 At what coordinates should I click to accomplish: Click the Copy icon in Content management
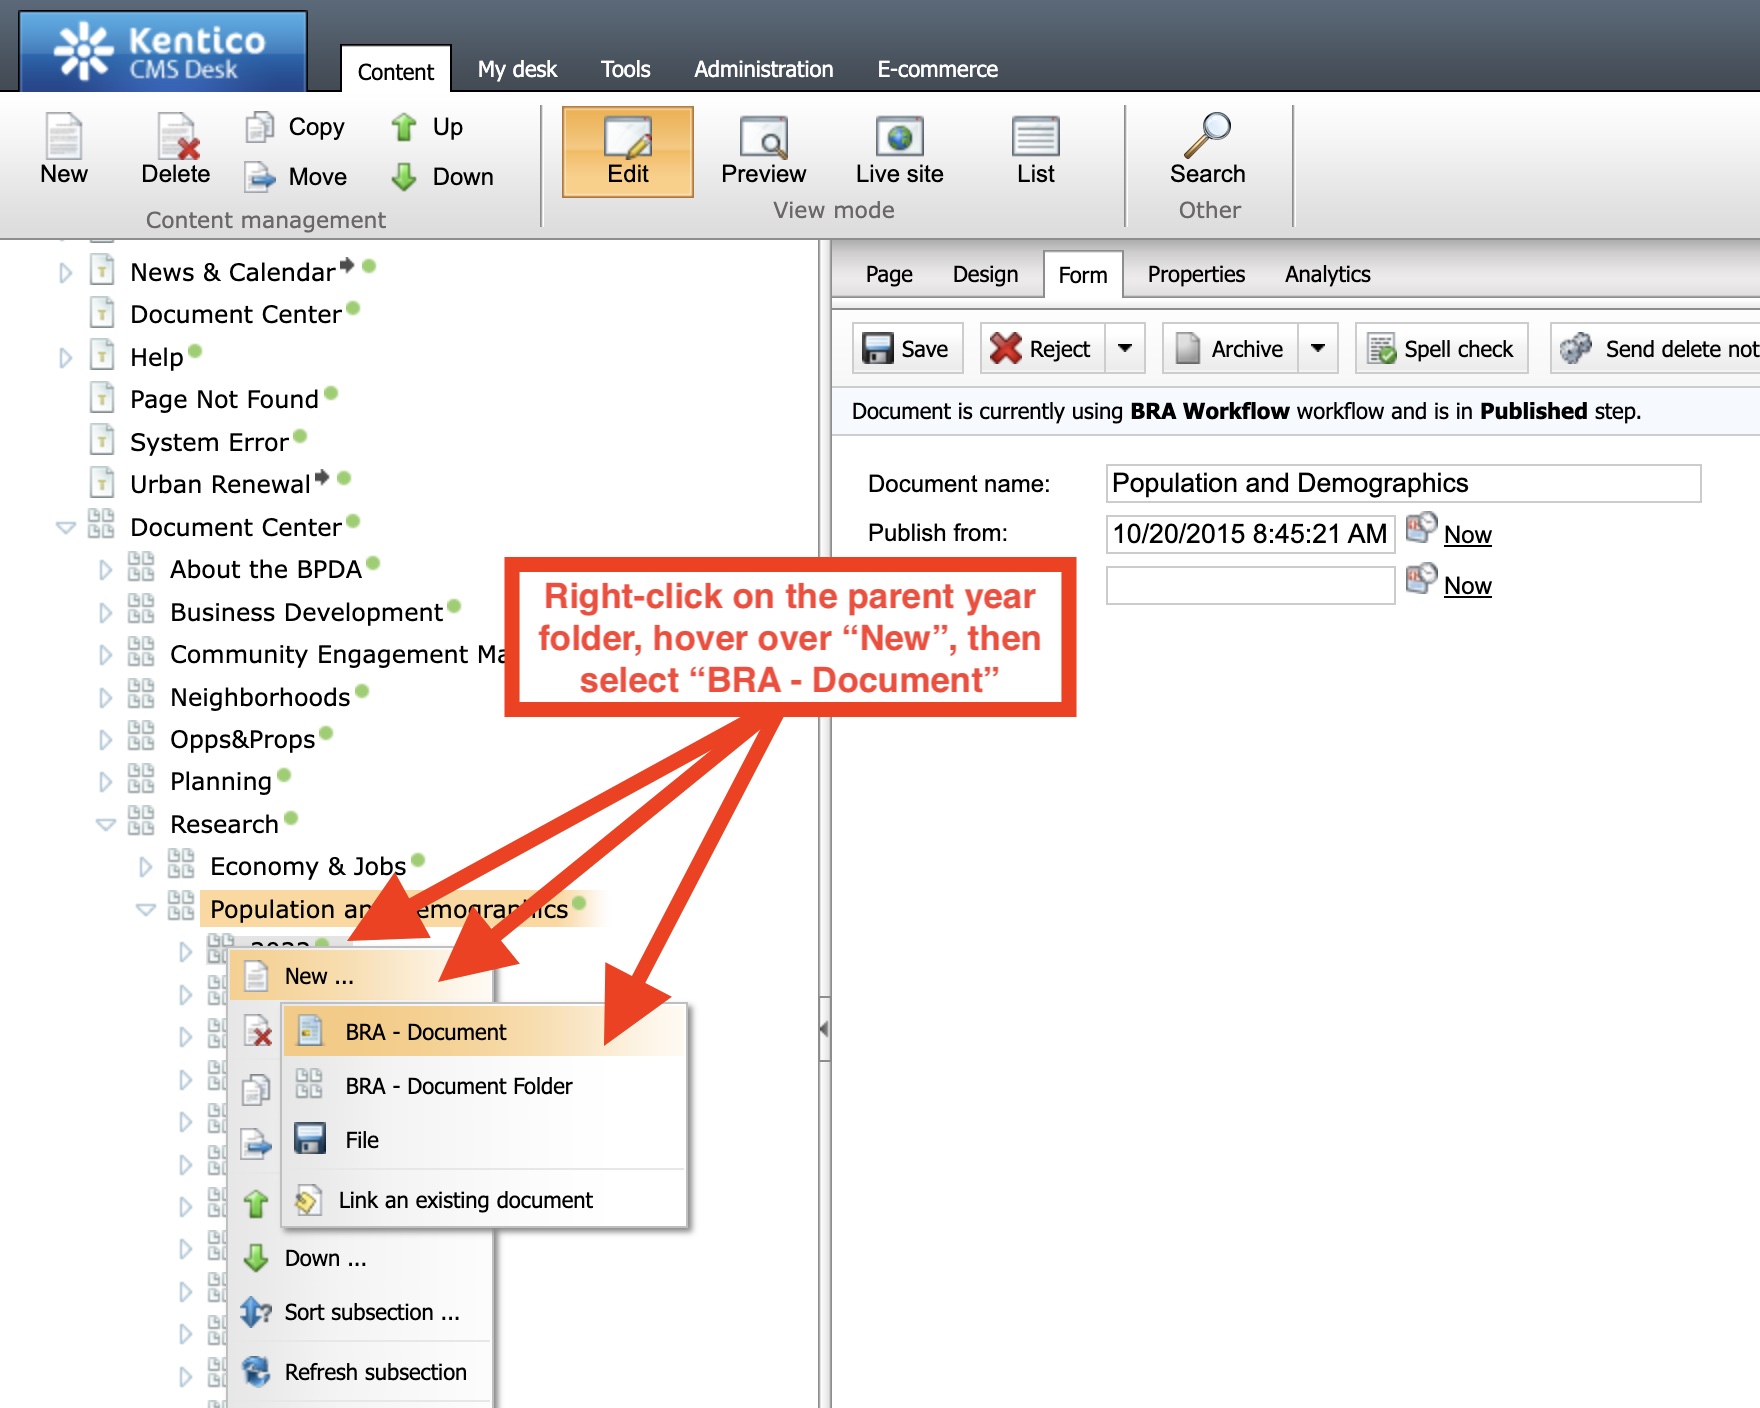pyautogui.click(x=260, y=127)
